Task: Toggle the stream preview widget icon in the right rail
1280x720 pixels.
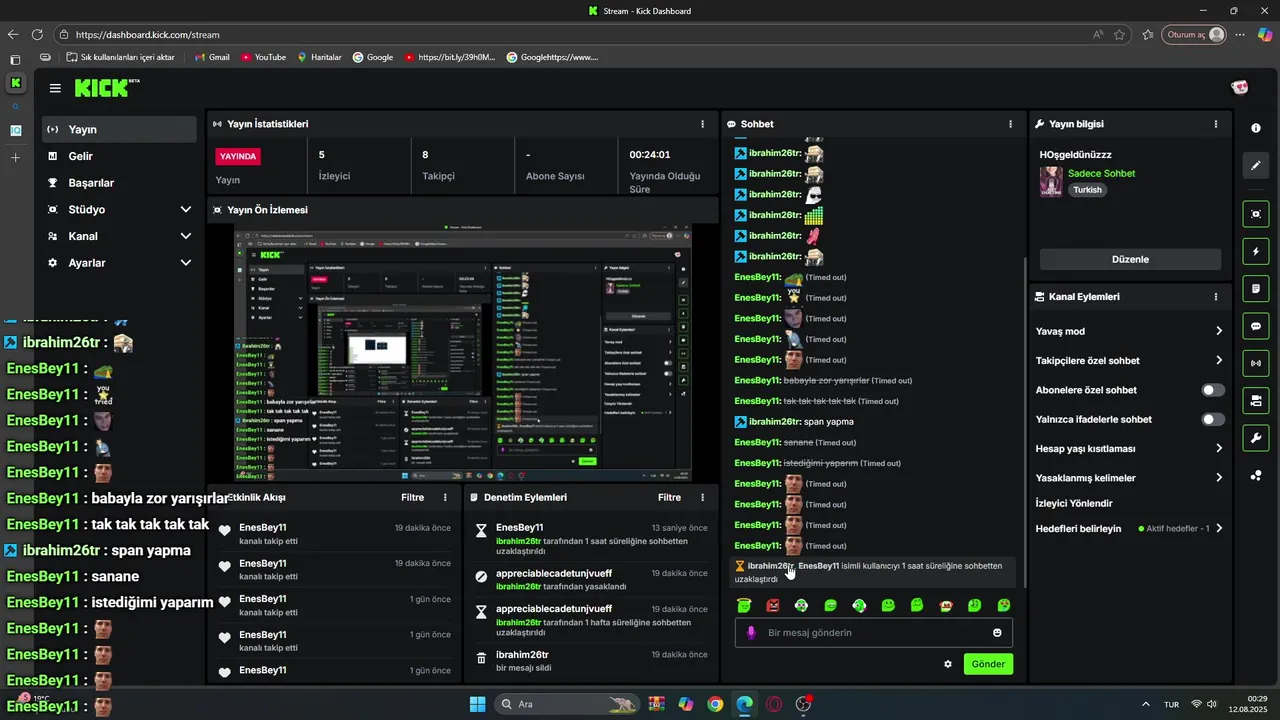Action: (x=1256, y=214)
